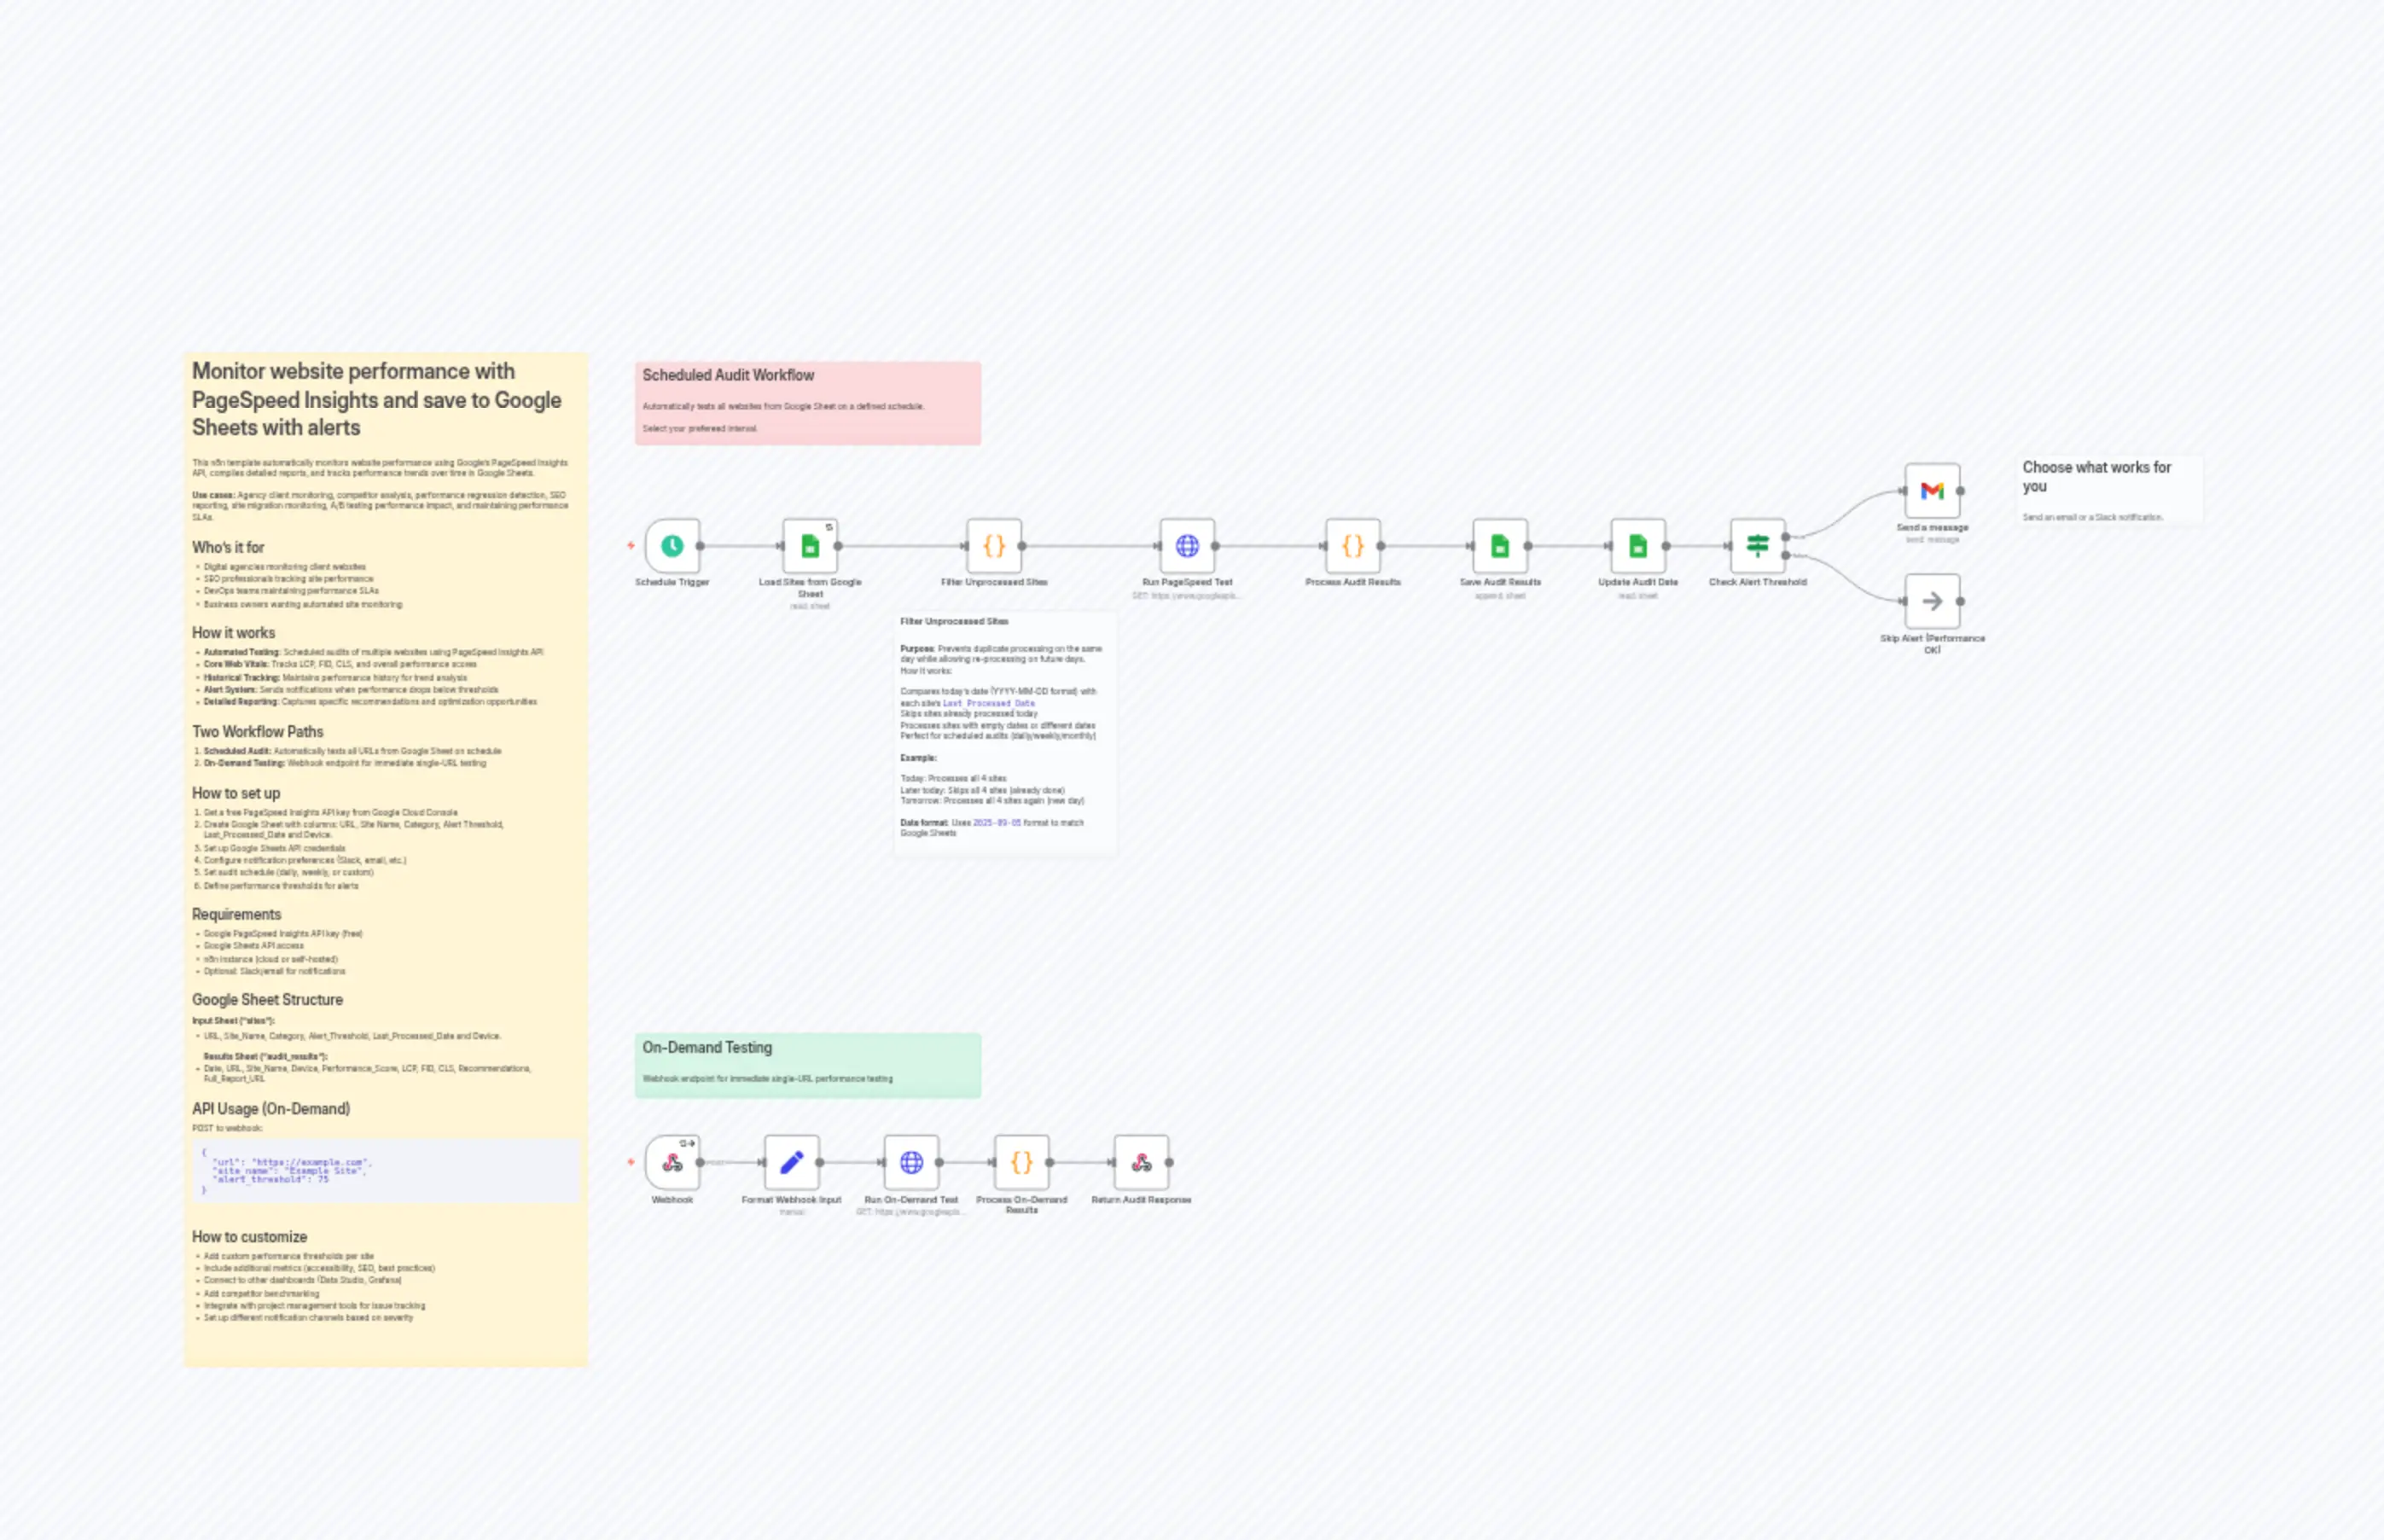This screenshot has height=1540, width=2384.
Task: Select the Update Audit Date node
Action: pyautogui.click(x=1638, y=545)
